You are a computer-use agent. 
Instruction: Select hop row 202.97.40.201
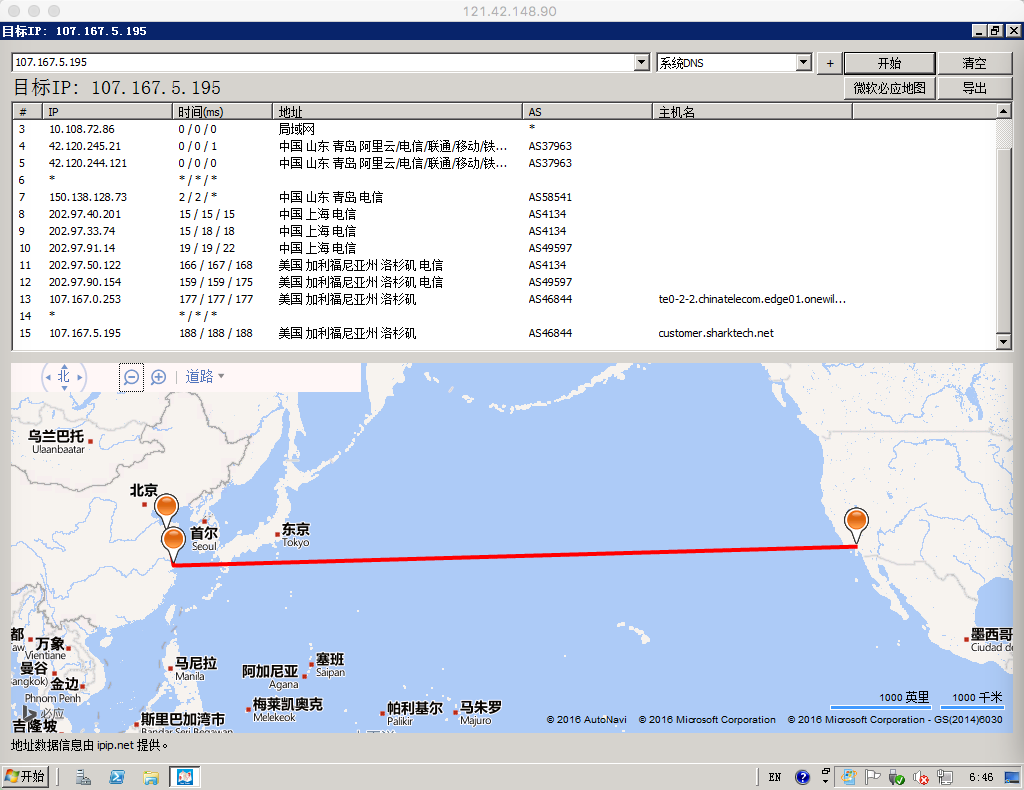504,214
